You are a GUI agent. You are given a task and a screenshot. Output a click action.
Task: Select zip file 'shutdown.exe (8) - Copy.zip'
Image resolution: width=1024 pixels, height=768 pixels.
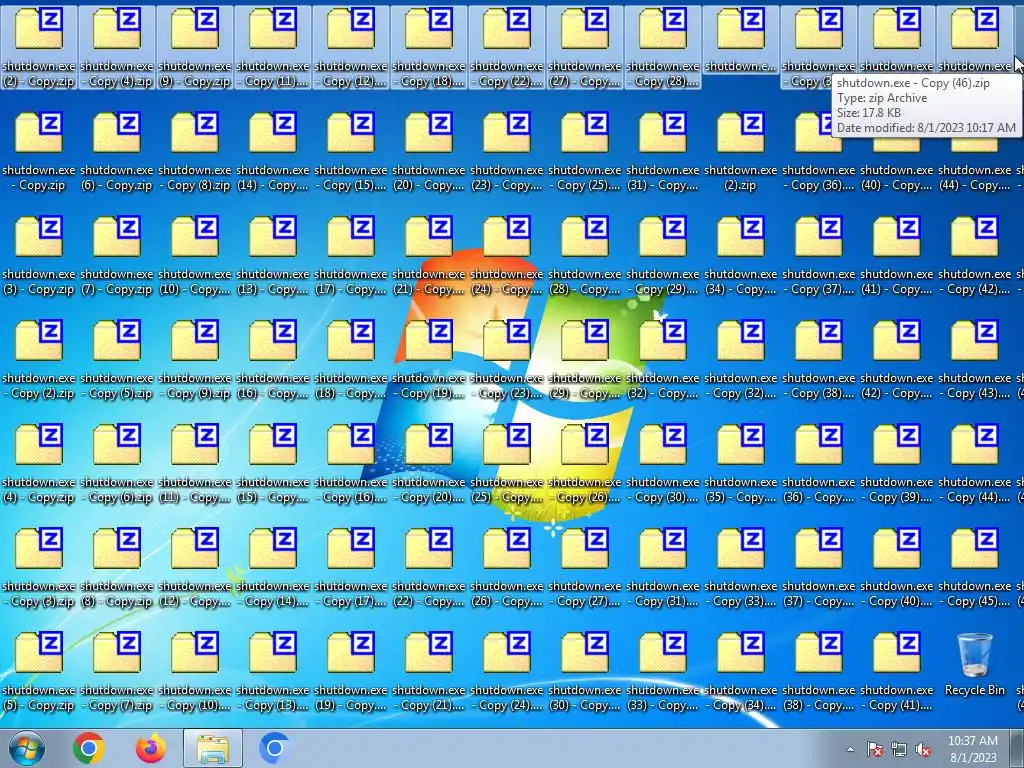pos(117,568)
